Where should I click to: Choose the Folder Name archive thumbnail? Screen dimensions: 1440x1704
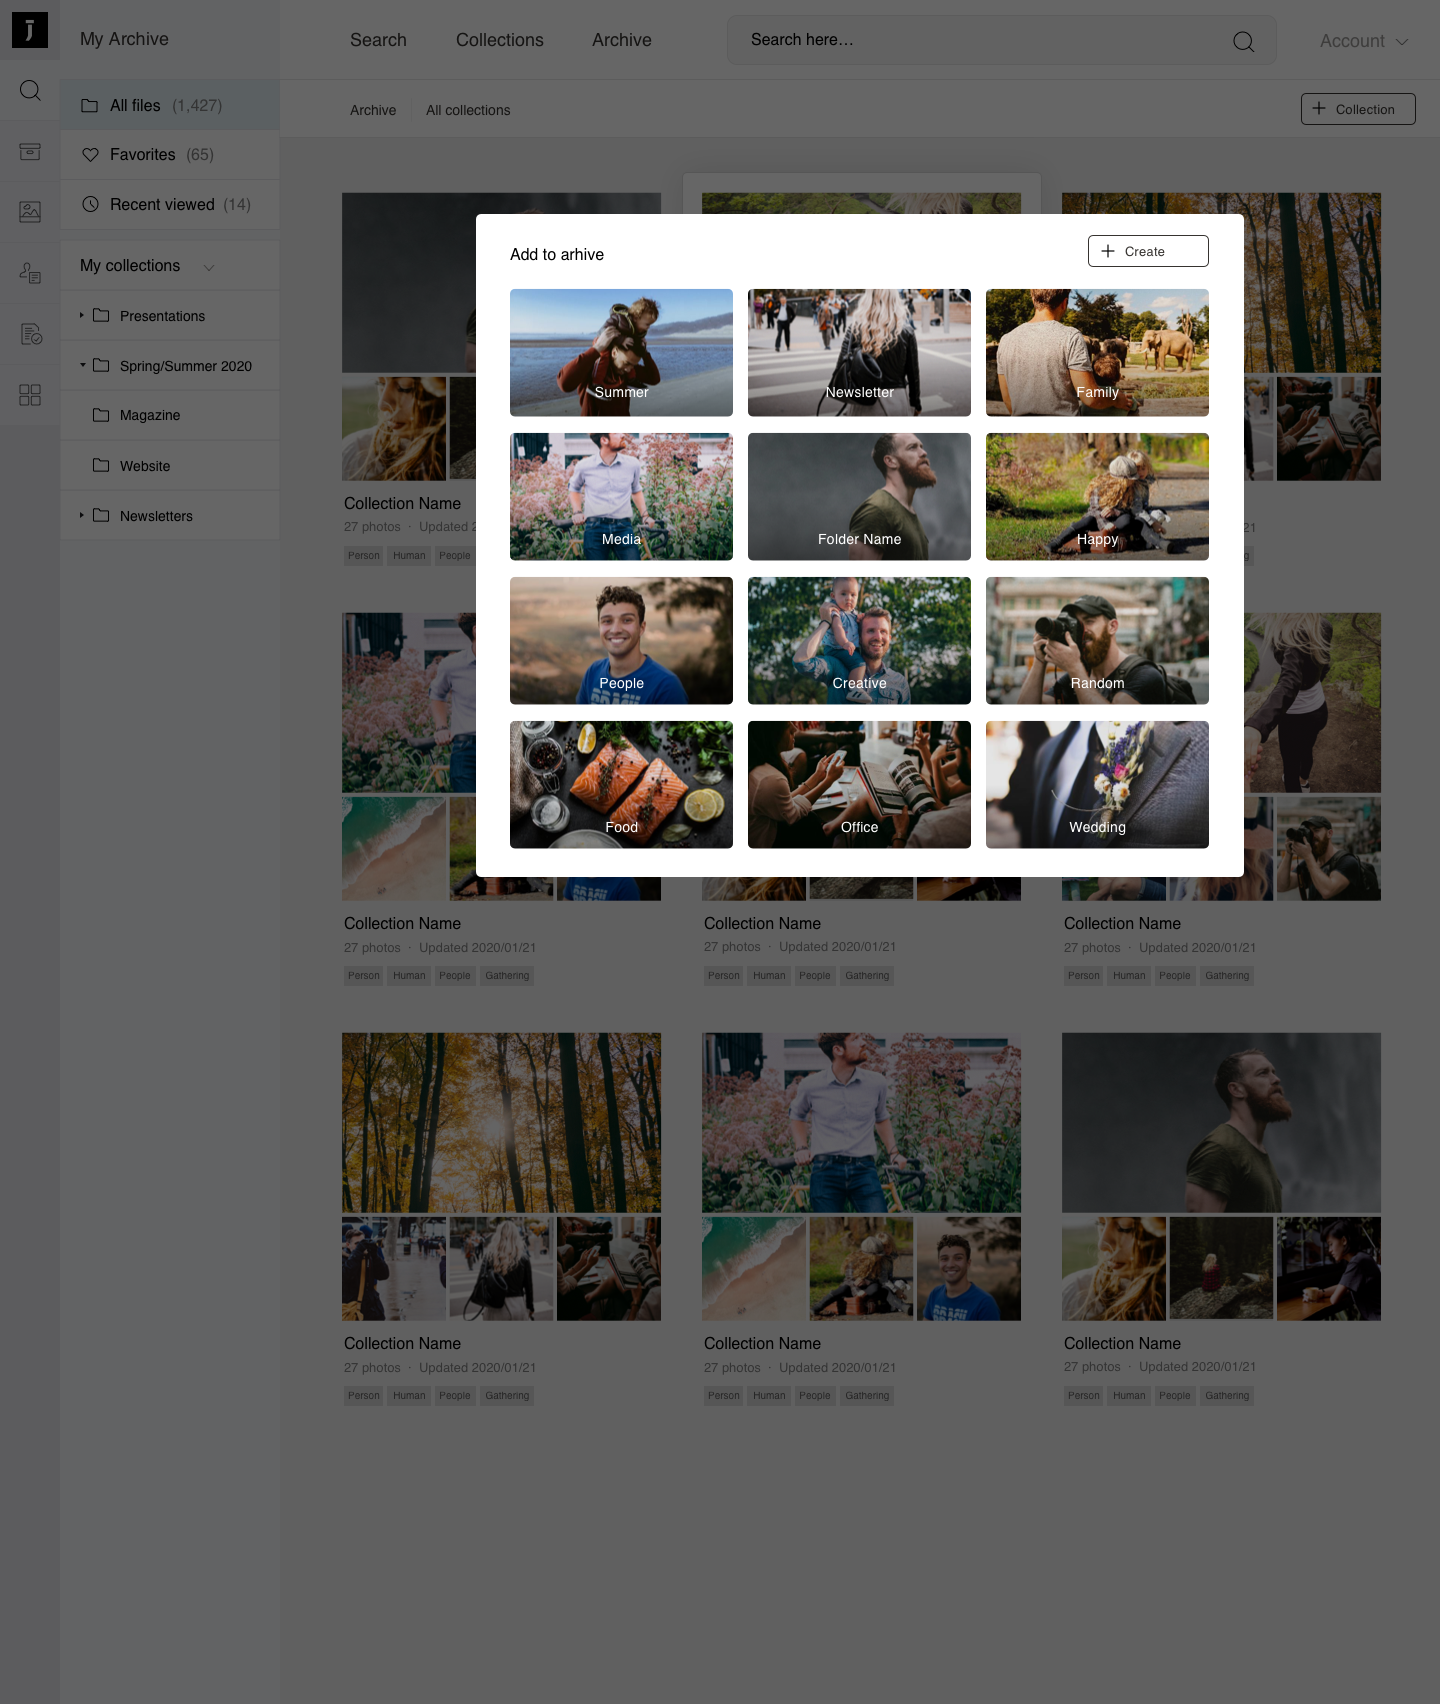coord(859,497)
